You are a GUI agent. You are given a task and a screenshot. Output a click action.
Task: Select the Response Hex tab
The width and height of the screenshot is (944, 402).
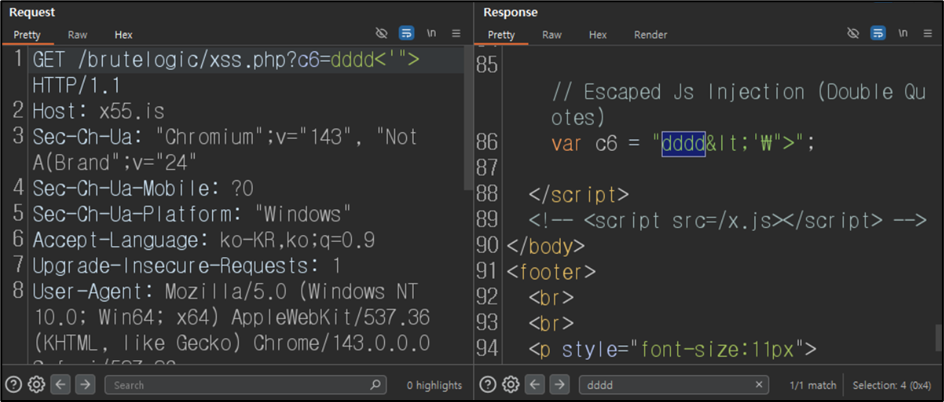[x=597, y=35]
